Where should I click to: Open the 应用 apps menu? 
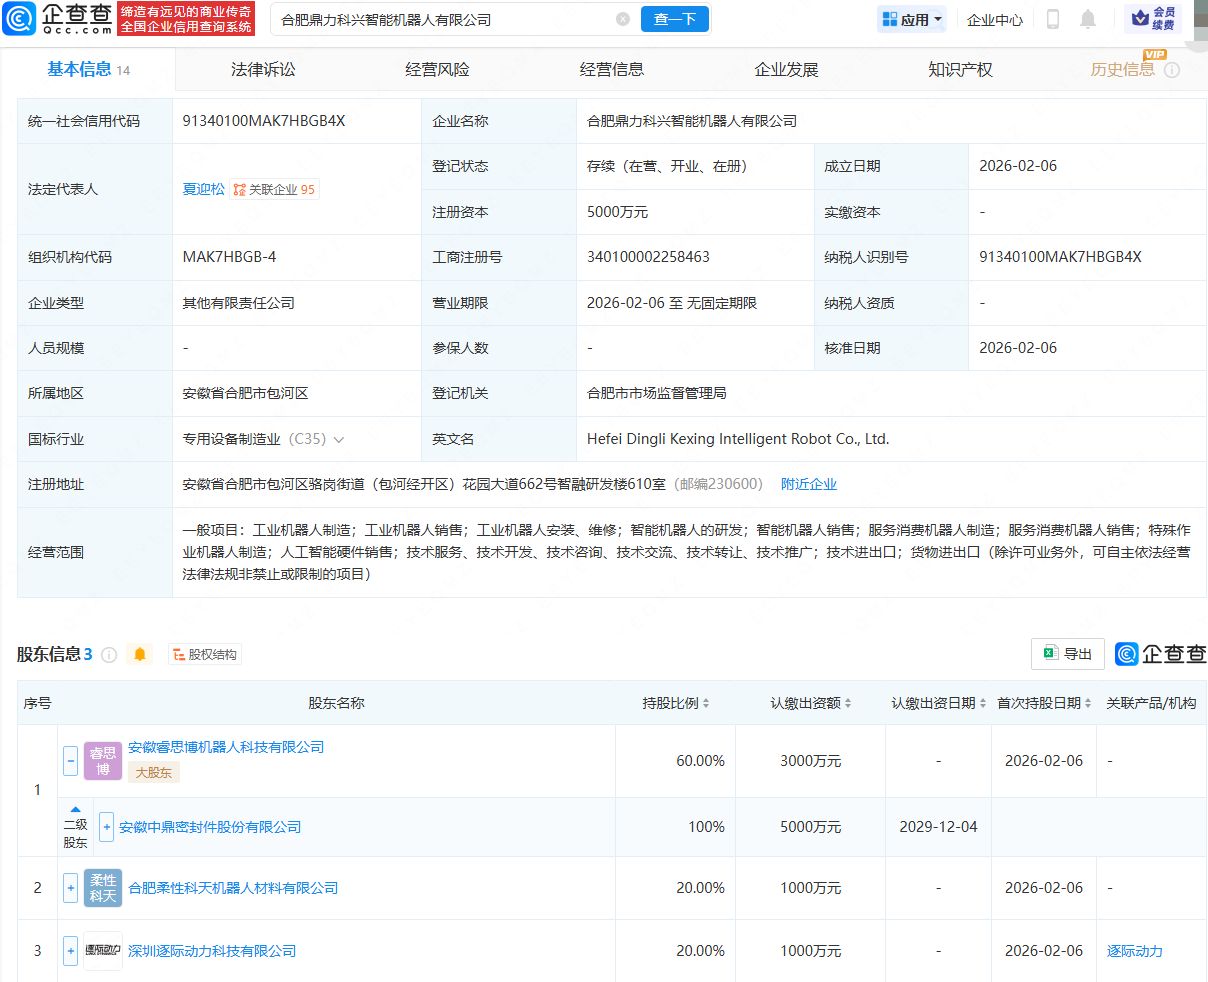click(x=910, y=18)
